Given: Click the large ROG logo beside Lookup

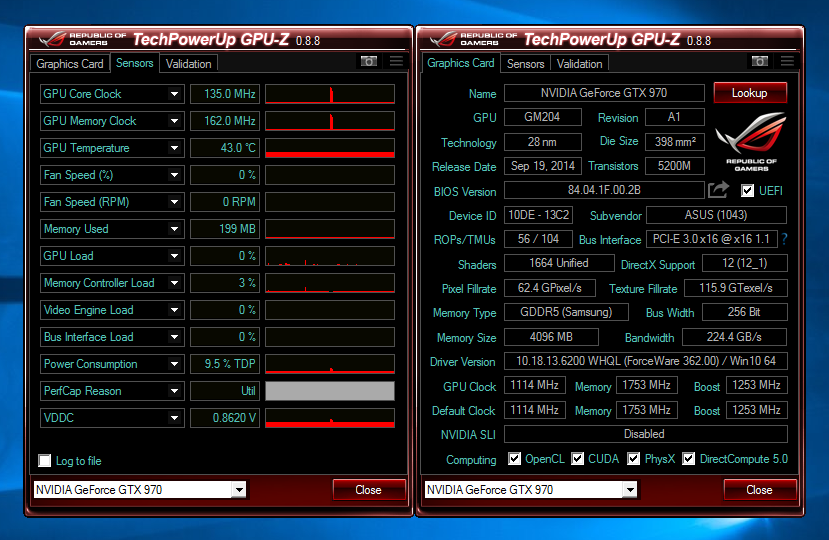Looking at the screenshot, I should click(751, 142).
